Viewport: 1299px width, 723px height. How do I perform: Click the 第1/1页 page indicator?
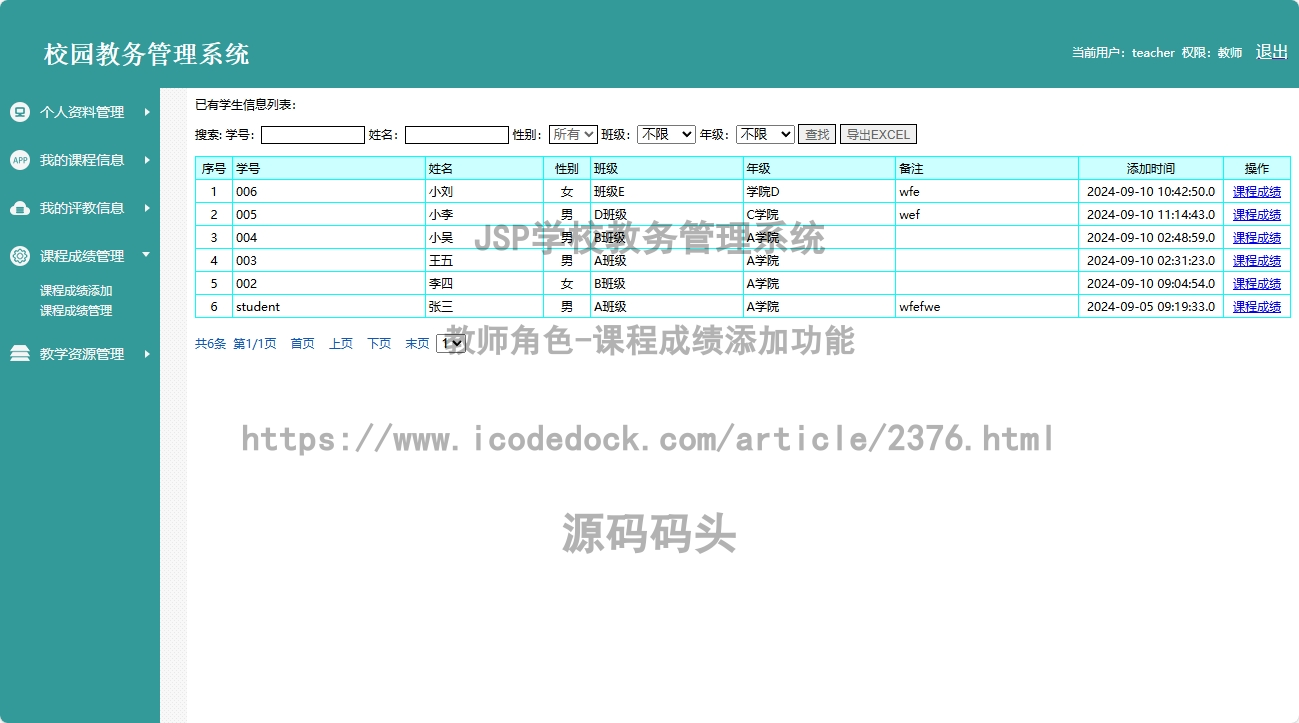point(255,344)
